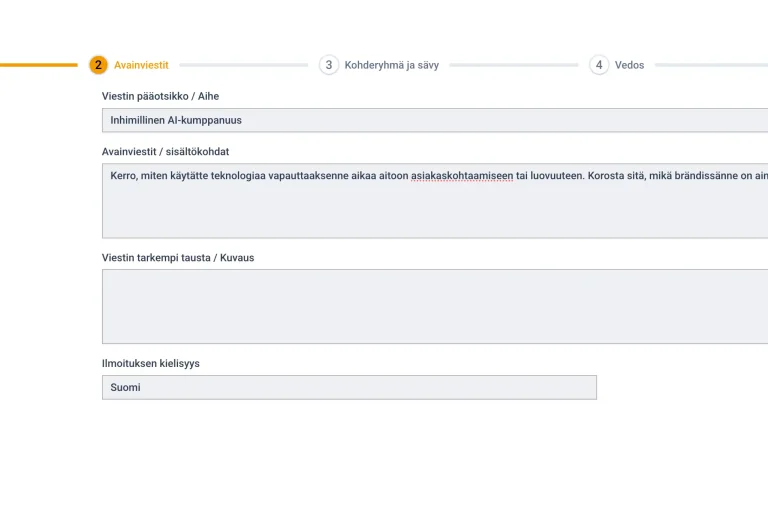
Task: Click the Viestin pääotsikko / Aihe label
Action: pos(160,96)
